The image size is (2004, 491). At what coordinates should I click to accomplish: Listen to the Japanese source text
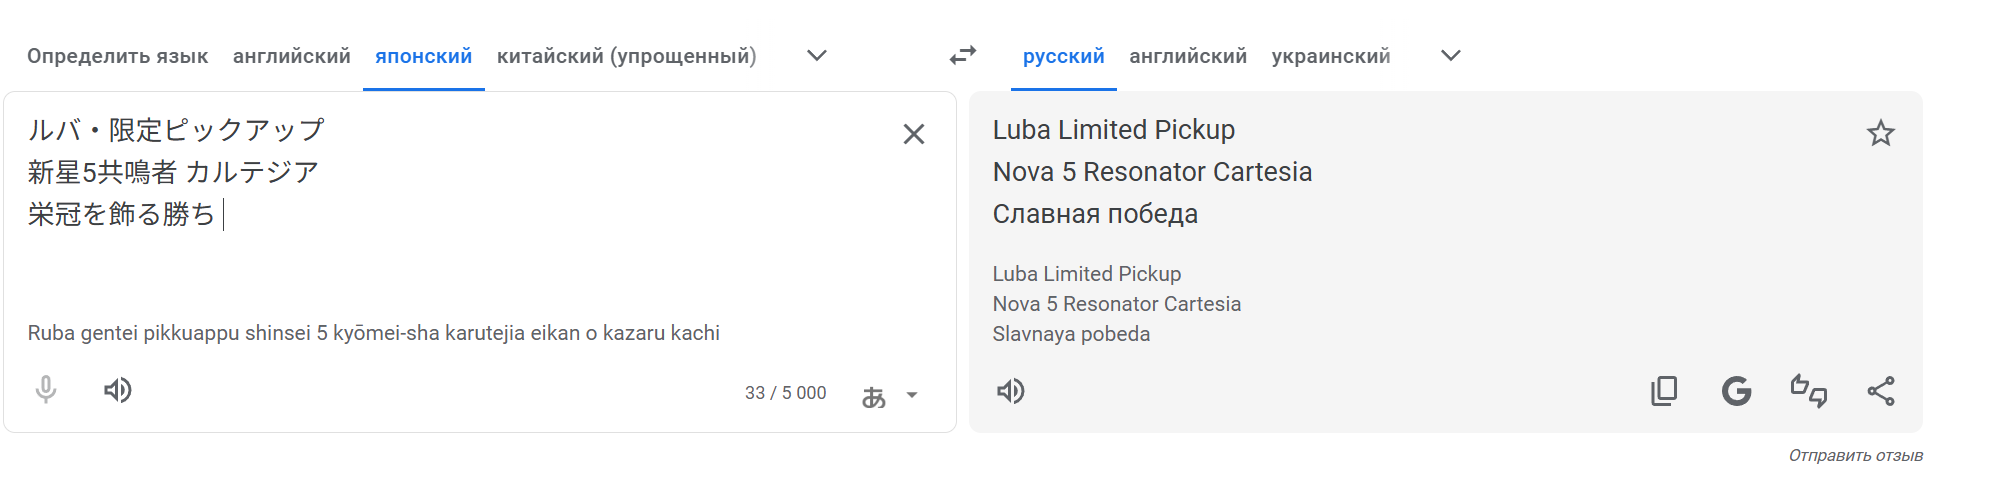tap(118, 390)
